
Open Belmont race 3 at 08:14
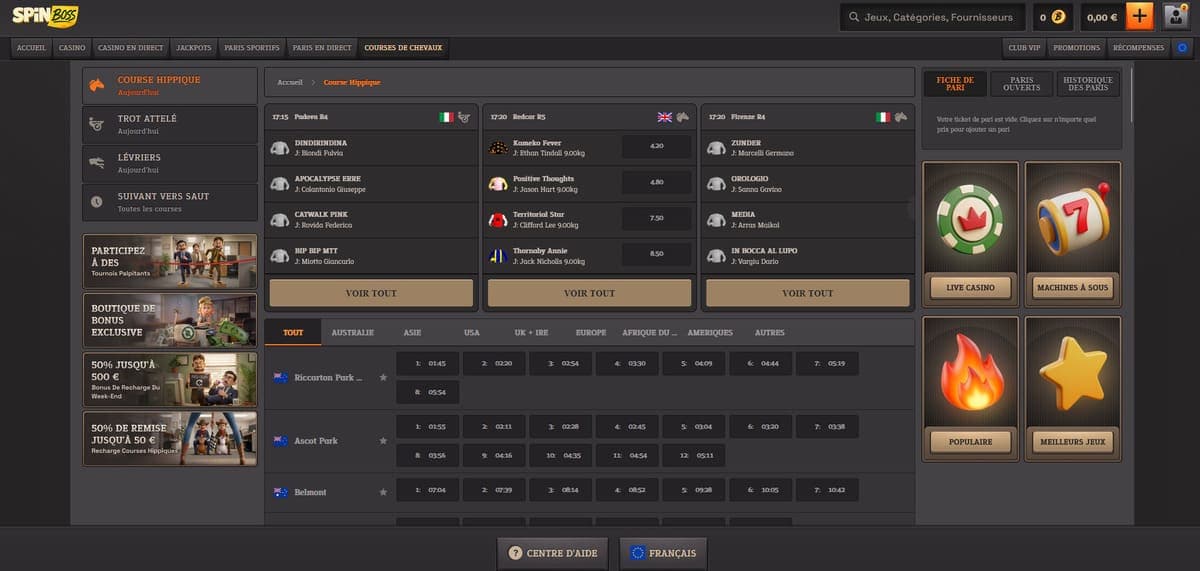(x=560, y=491)
